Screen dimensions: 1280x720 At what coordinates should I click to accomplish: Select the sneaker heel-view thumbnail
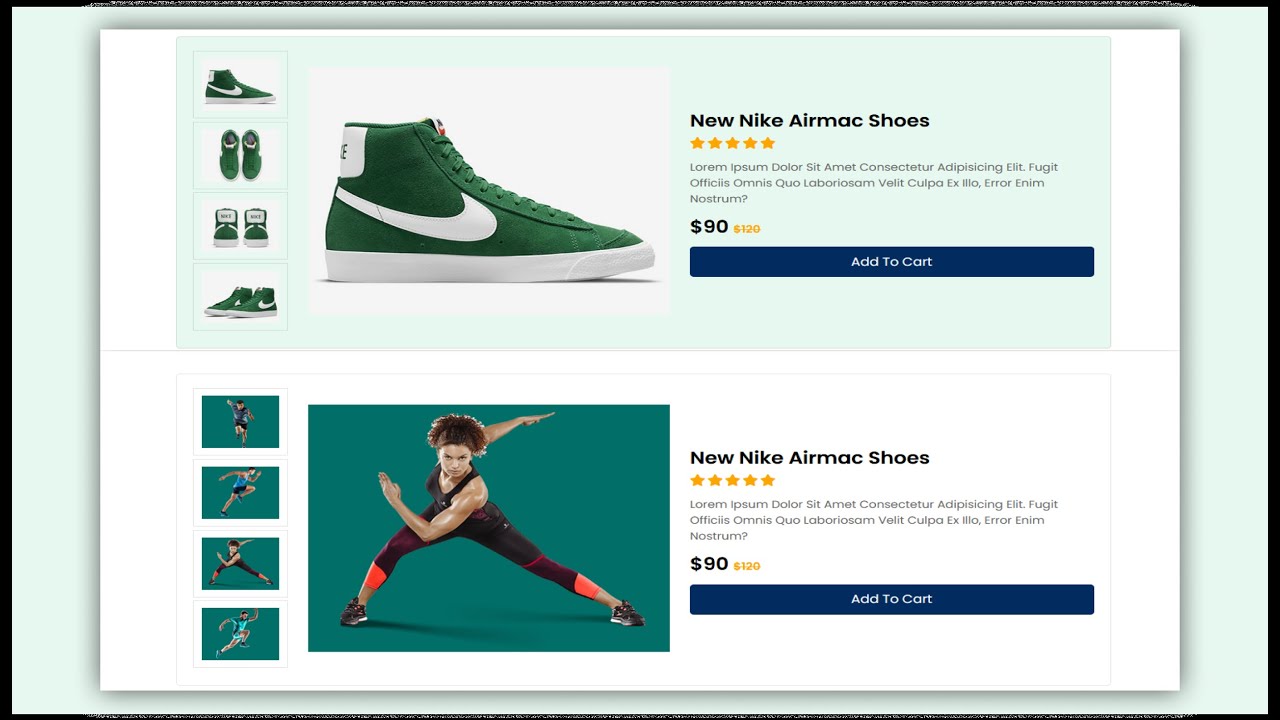click(x=240, y=227)
